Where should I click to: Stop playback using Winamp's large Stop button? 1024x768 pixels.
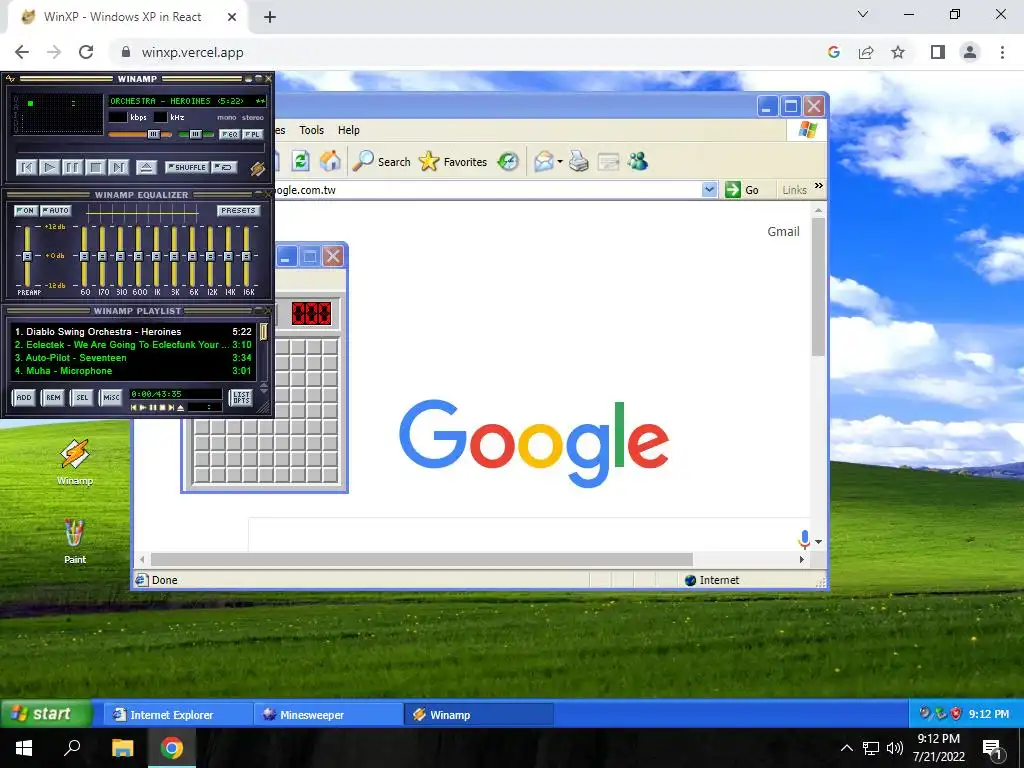coord(95,168)
